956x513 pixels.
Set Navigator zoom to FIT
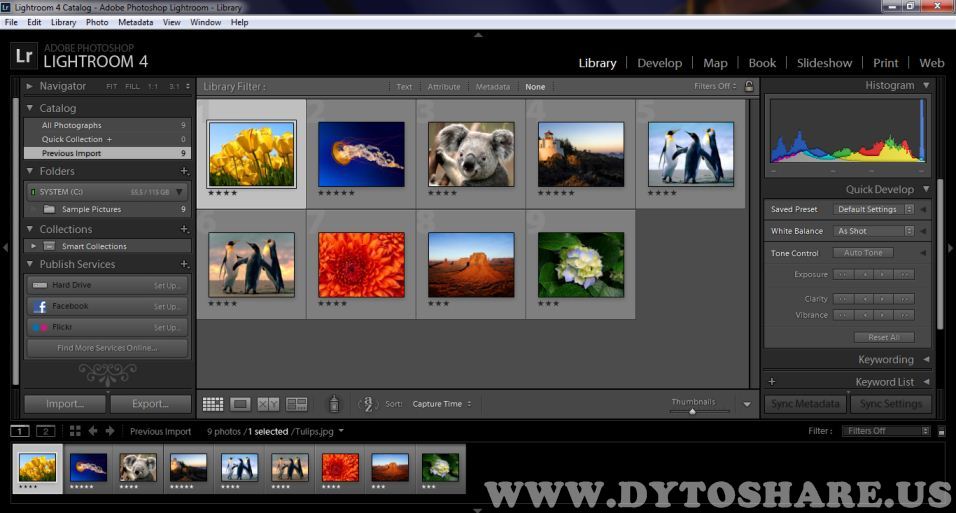112,87
